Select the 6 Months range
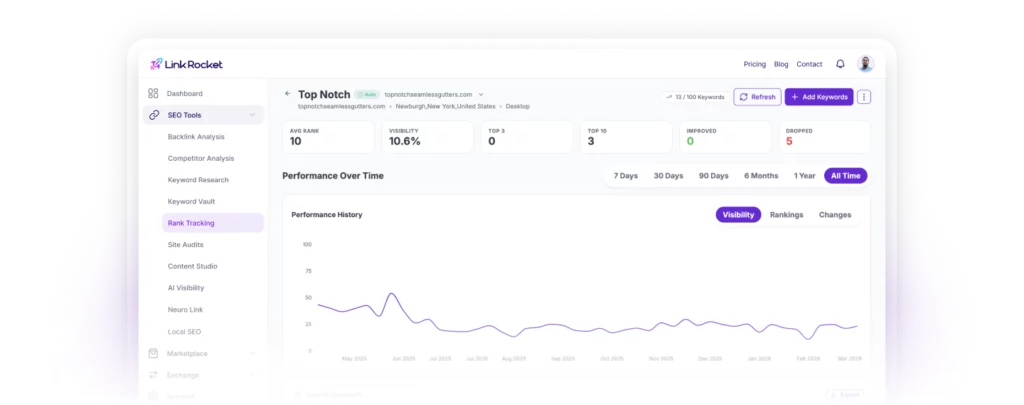 coord(761,176)
